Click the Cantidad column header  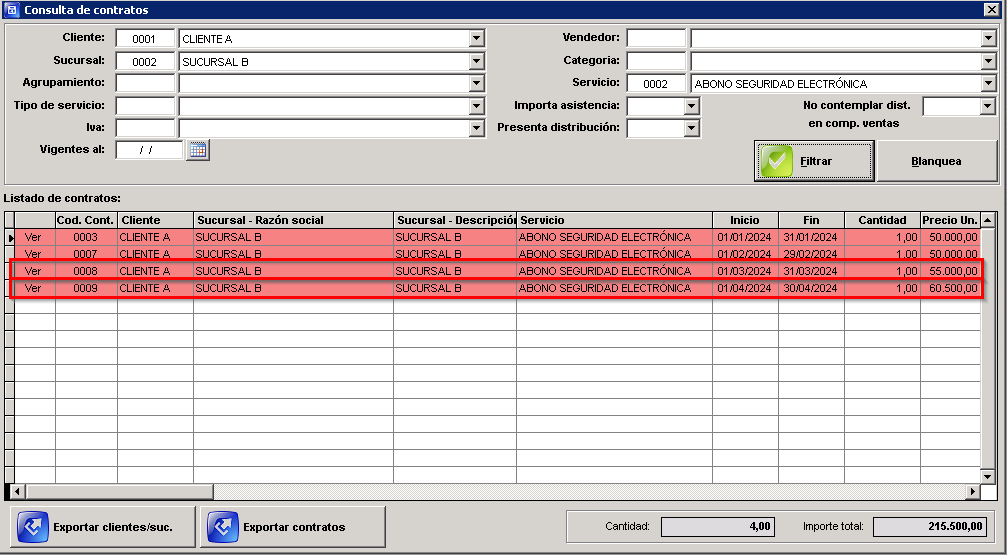coord(882,220)
